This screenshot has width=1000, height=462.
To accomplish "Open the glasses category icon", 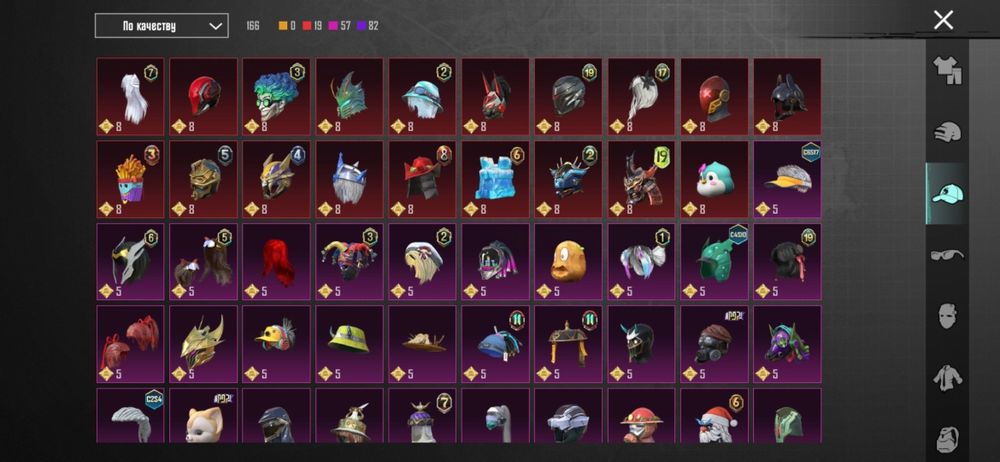I will [x=947, y=255].
